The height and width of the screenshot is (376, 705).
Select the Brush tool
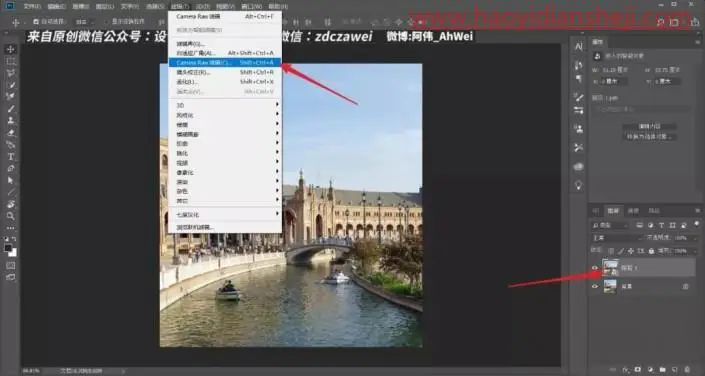(x=11, y=108)
